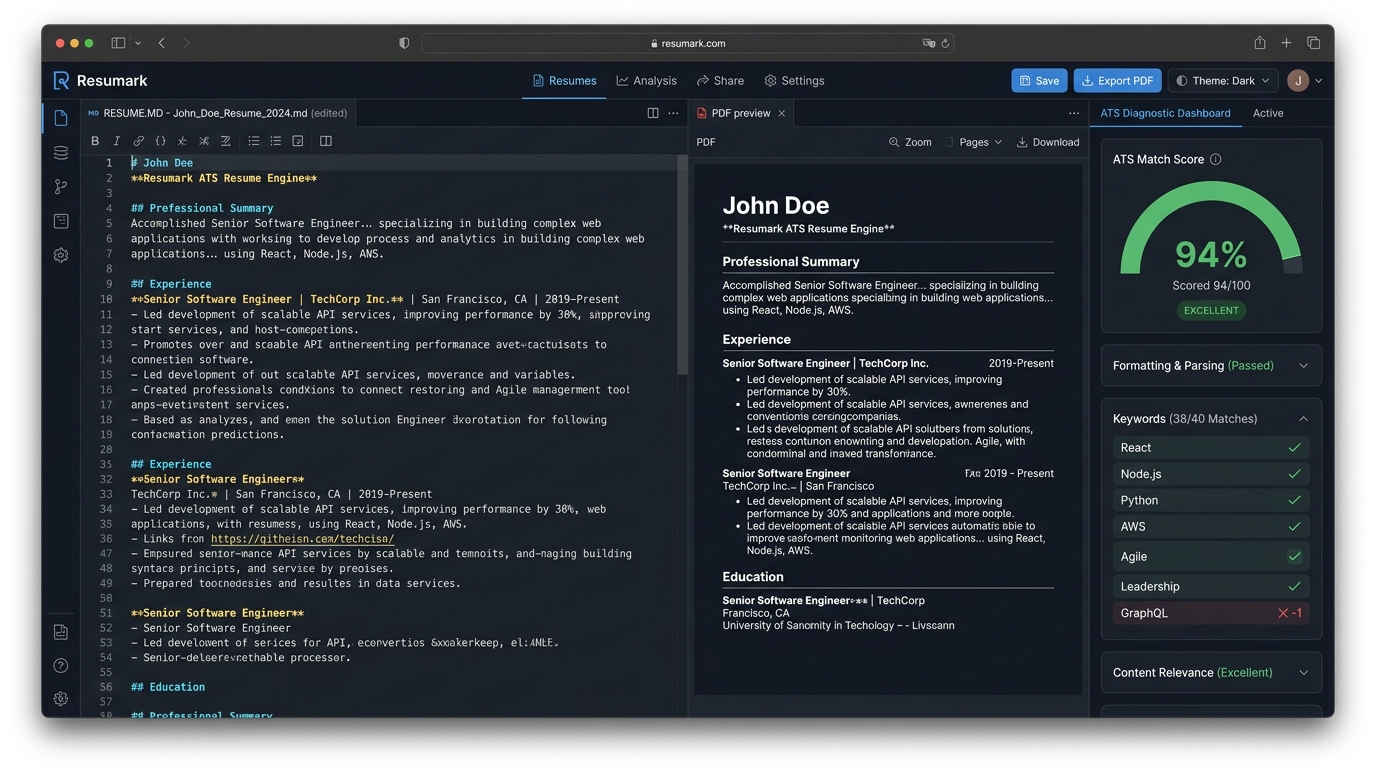This screenshot has width=1376, height=768.
Task: Toggle the split view icon in formatting toolbar
Action: coord(326,141)
